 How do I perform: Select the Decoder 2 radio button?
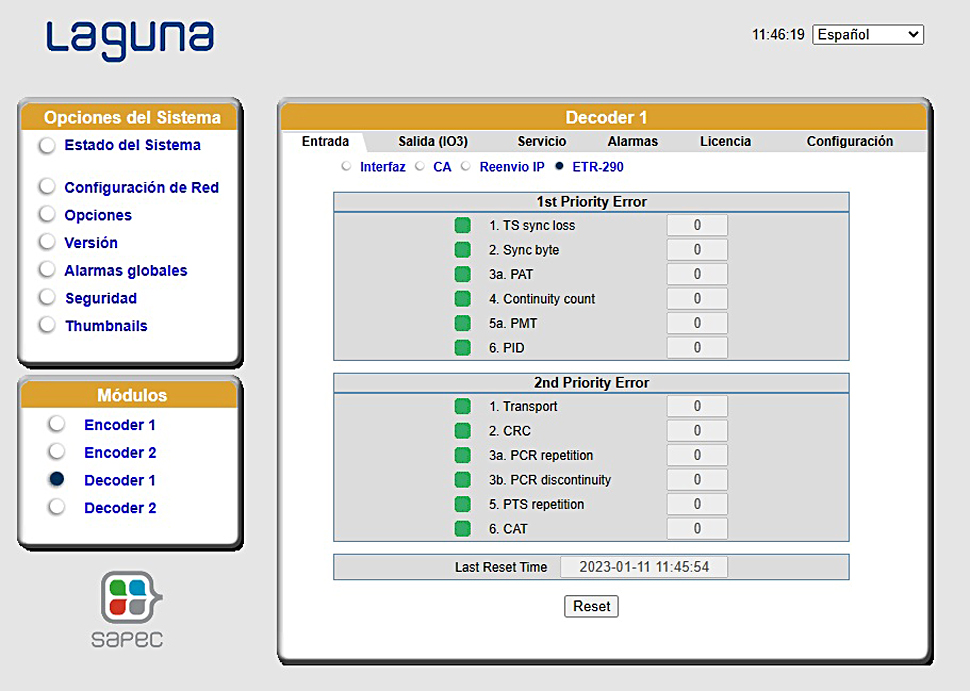pos(57,507)
